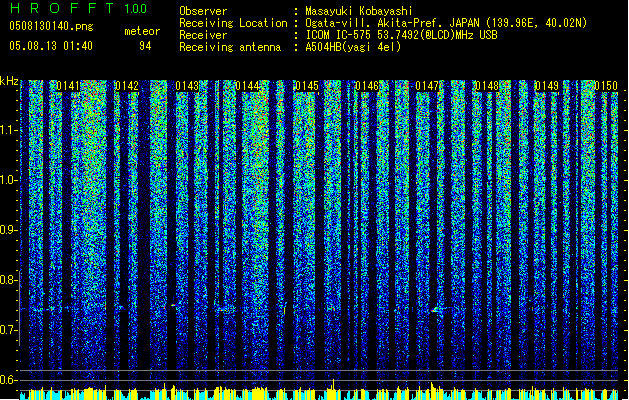This screenshot has width=629, height=400.
Task: Click the date stamp 05.08.13 01:40
Action: coord(51,46)
